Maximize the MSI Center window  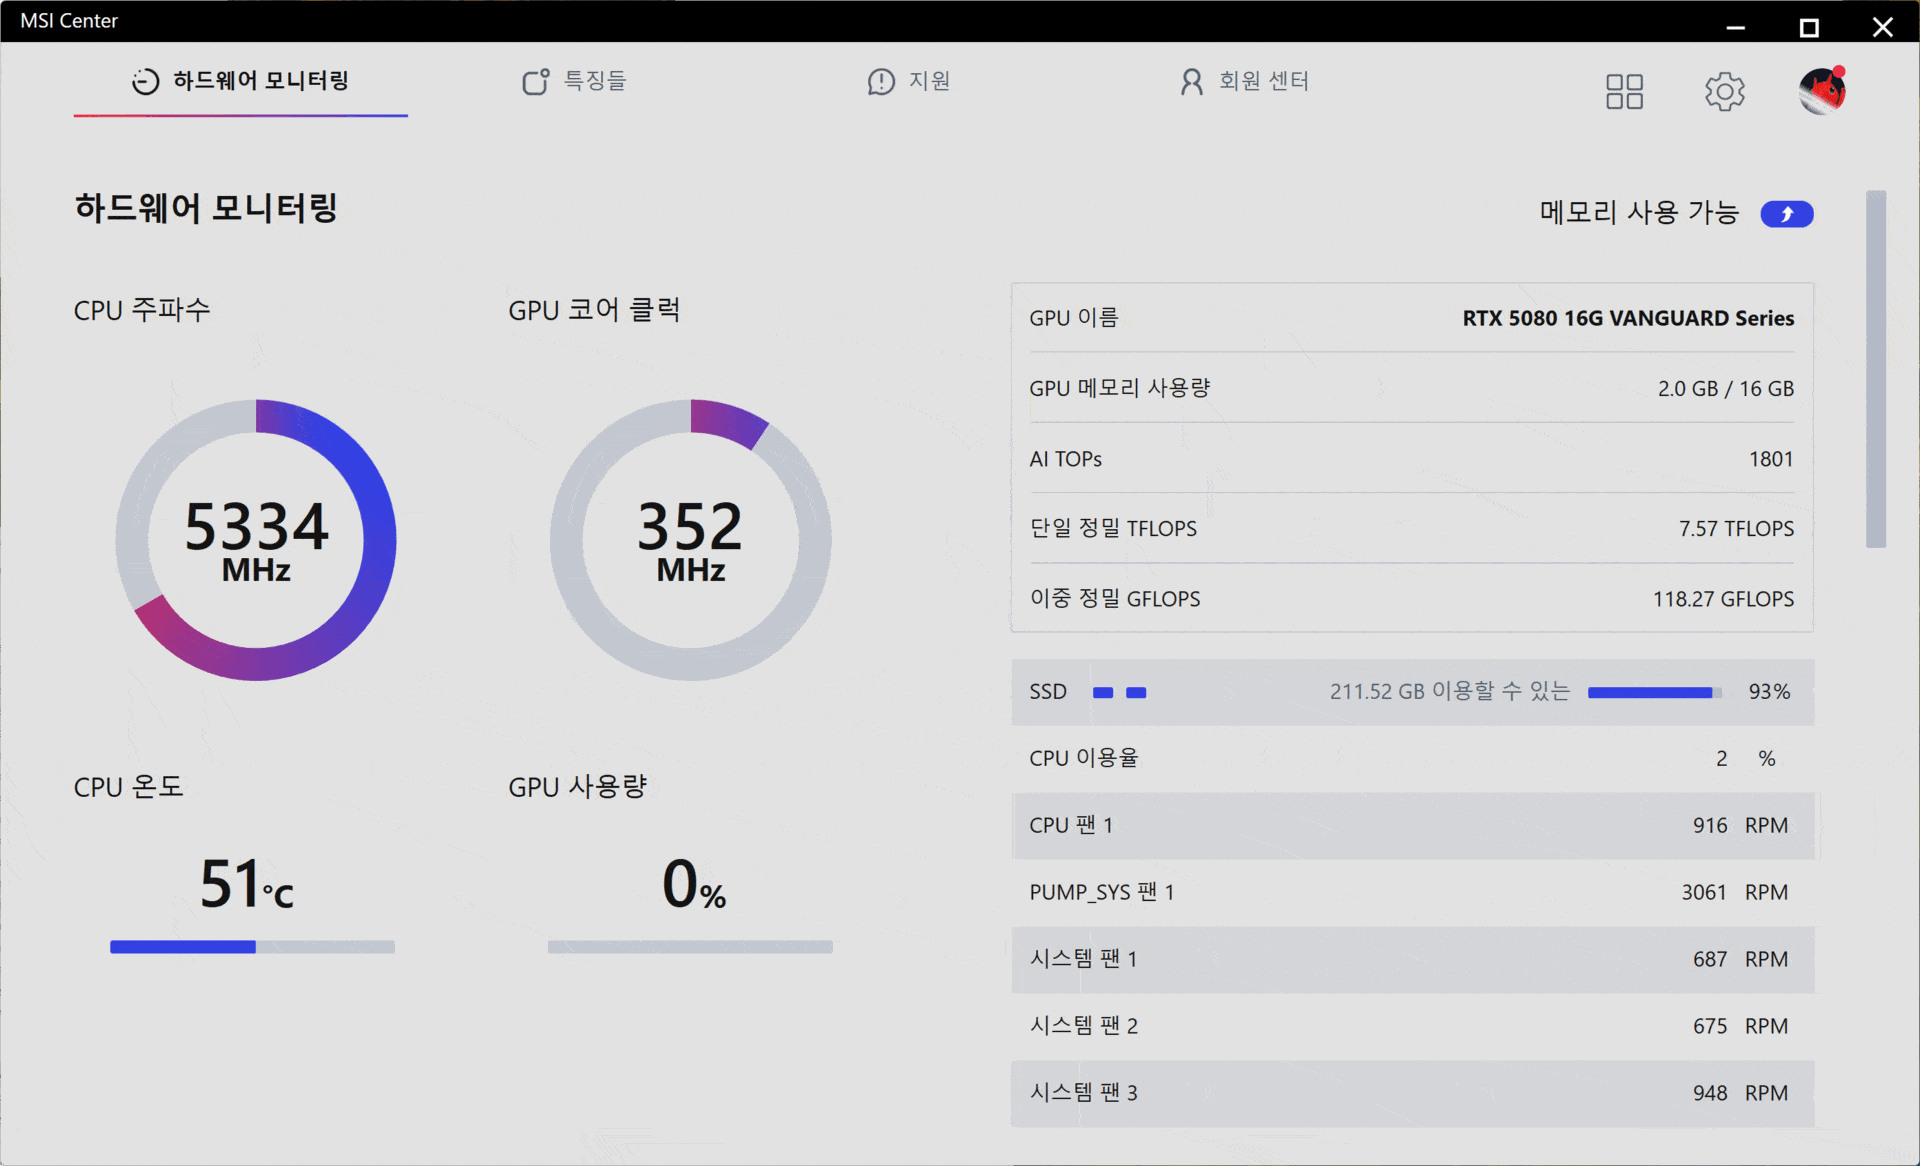tap(1809, 27)
